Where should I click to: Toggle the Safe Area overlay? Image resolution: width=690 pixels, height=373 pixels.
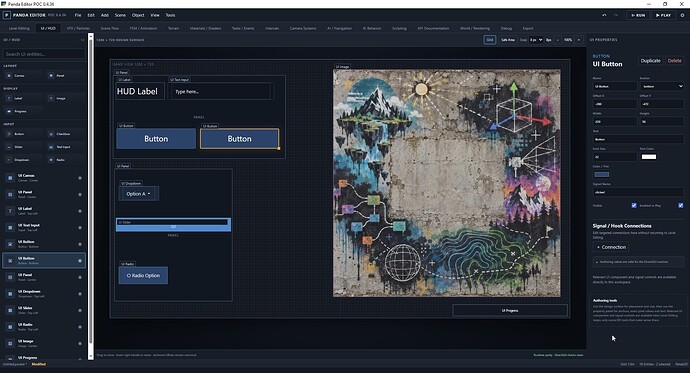pos(508,40)
